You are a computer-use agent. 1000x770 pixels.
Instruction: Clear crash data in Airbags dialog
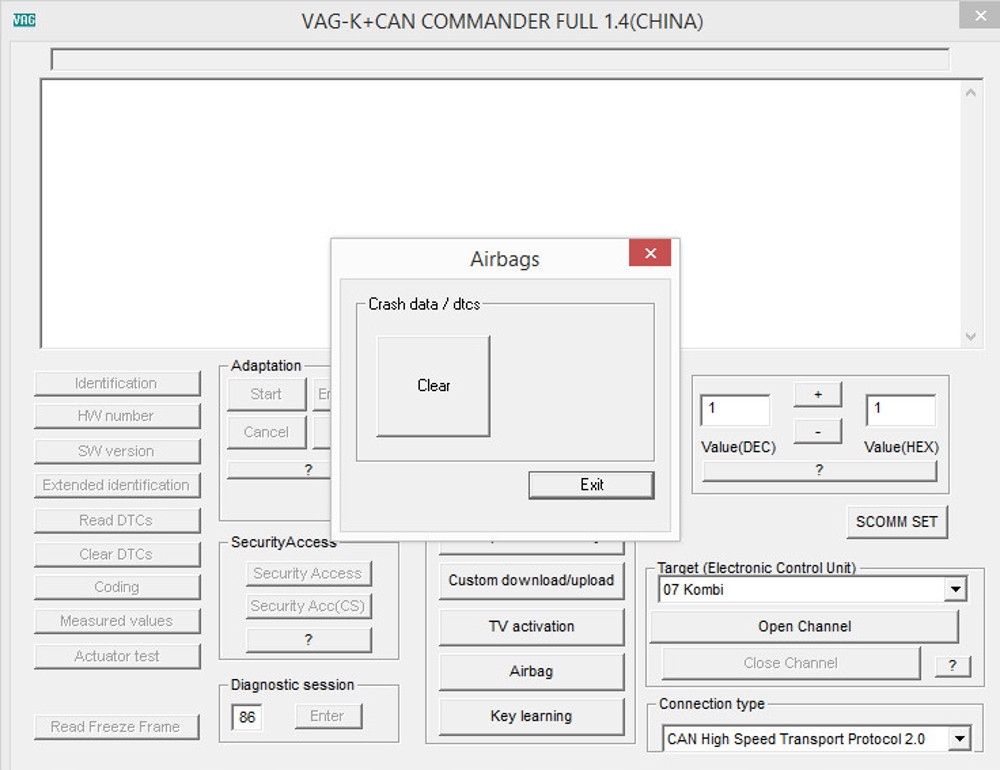434,386
